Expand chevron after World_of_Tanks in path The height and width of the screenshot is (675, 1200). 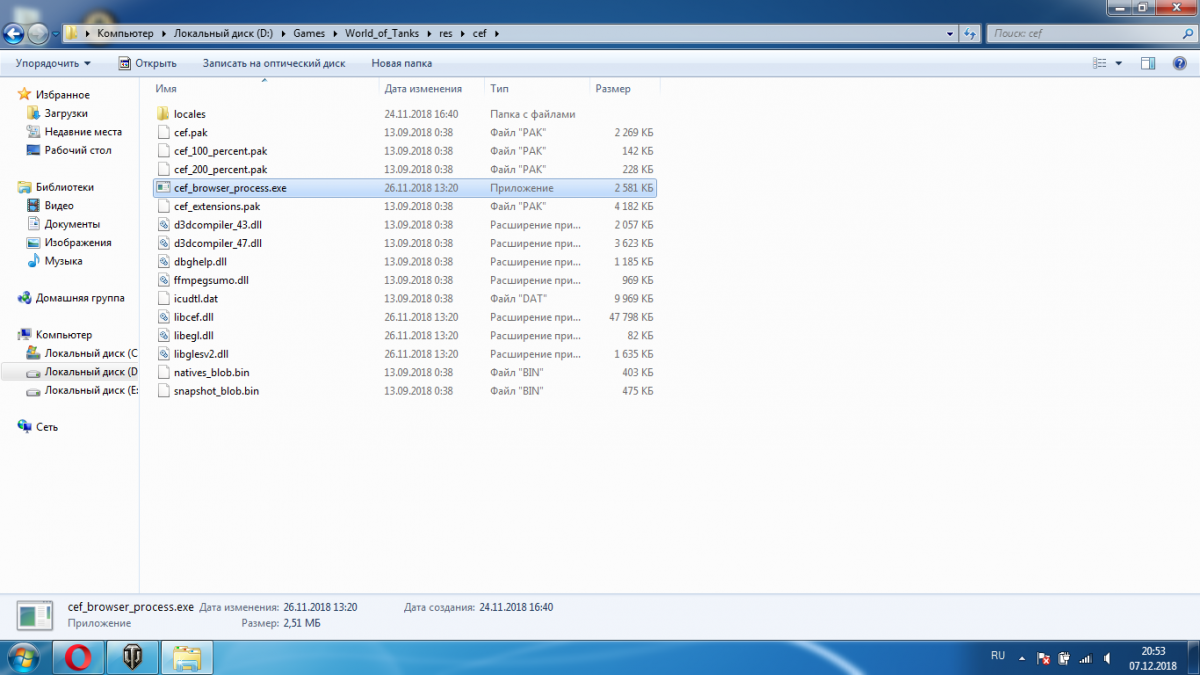click(430, 33)
